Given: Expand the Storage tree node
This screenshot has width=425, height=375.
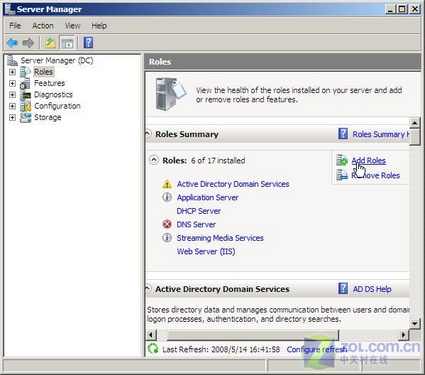Looking at the screenshot, I should (12, 117).
